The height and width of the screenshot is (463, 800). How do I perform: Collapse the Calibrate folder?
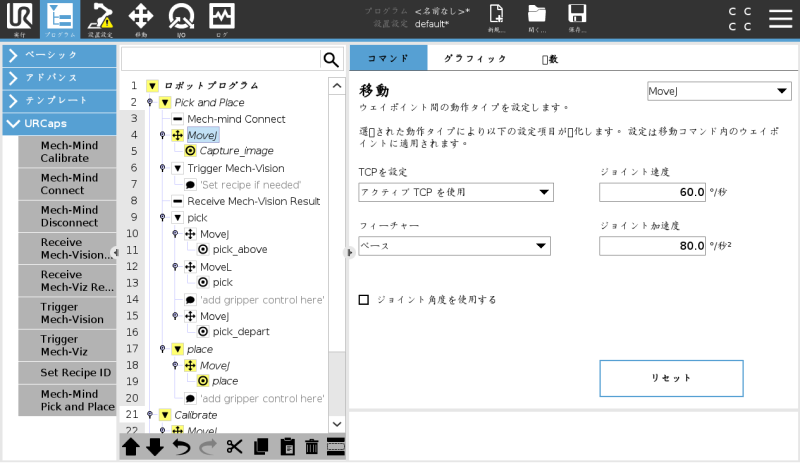(x=165, y=415)
